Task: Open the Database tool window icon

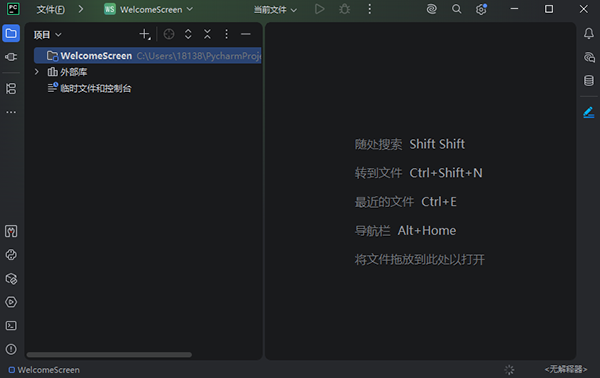Action: pos(589,81)
